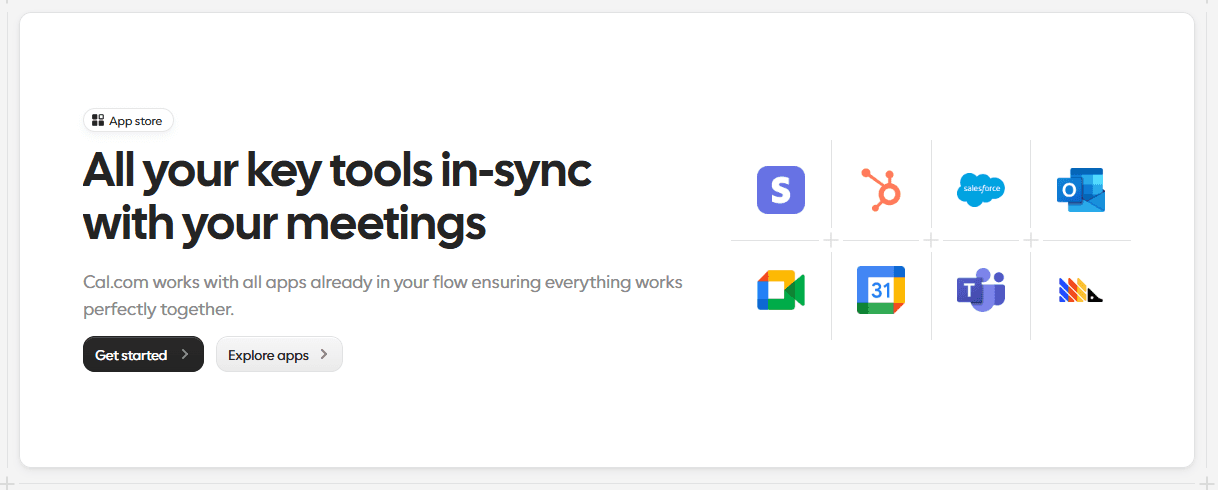The width and height of the screenshot is (1218, 490).
Task: Click the Get started button
Action: click(143, 354)
